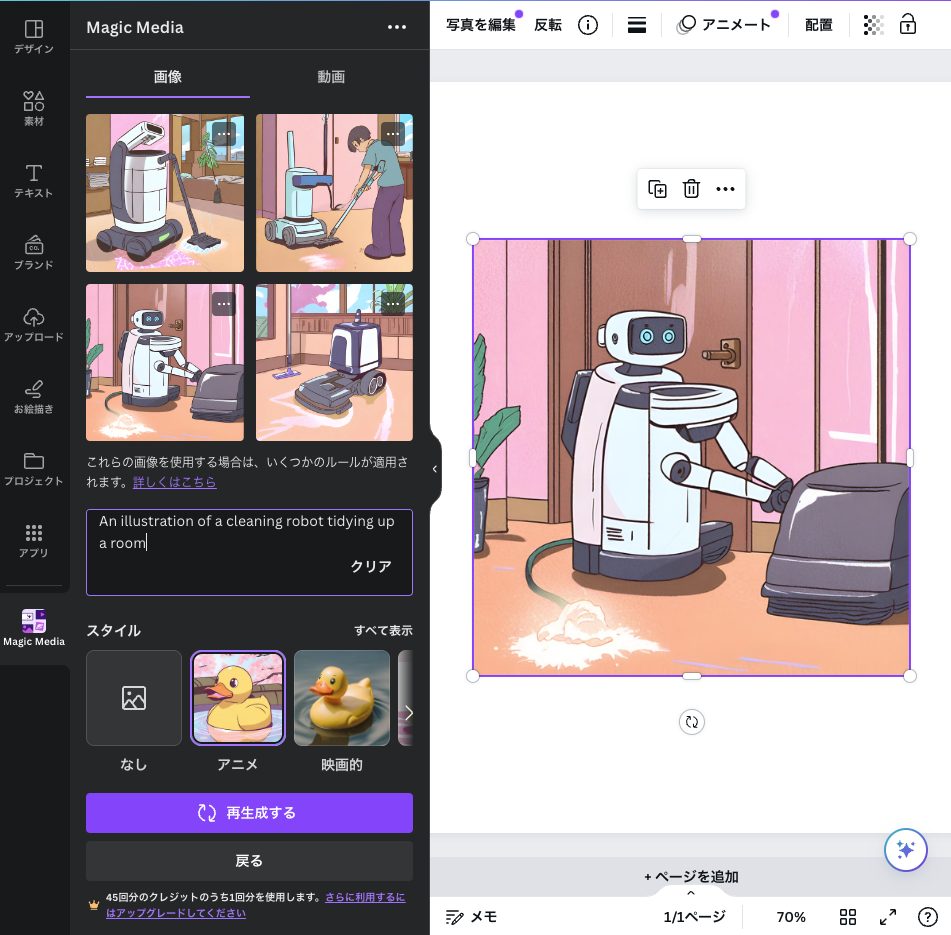Open the Magic Media options menu
Image resolution: width=951 pixels, height=935 pixels.
pos(397,27)
